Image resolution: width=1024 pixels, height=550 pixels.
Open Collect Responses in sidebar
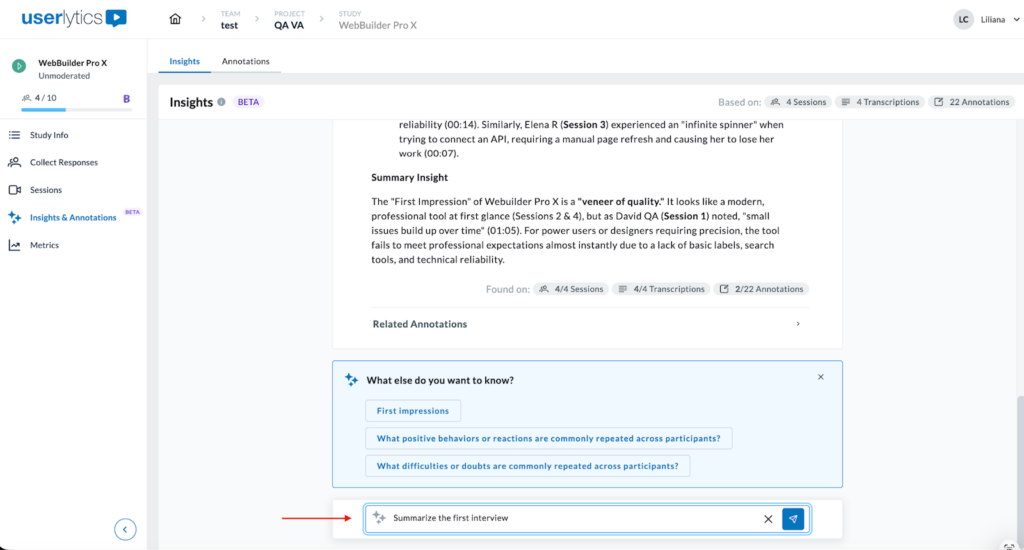pyautogui.click(x=64, y=162)
